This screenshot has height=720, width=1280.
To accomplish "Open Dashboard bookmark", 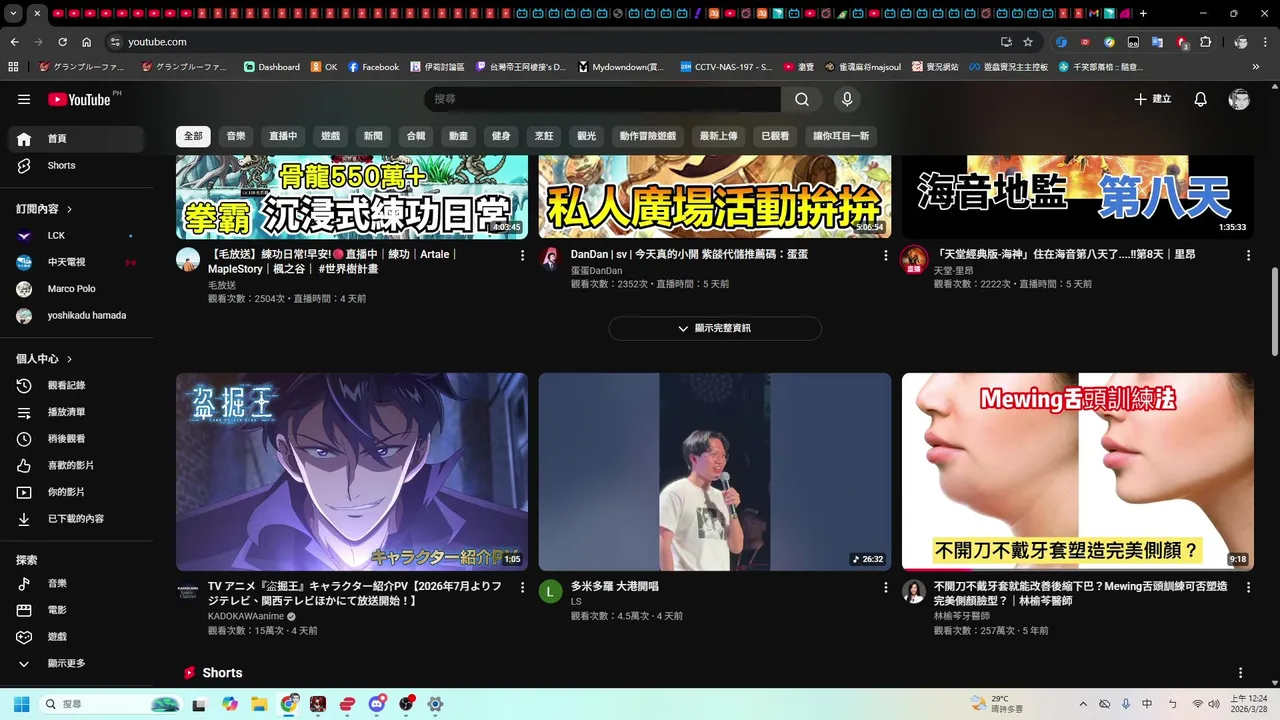I will (271, 67).
